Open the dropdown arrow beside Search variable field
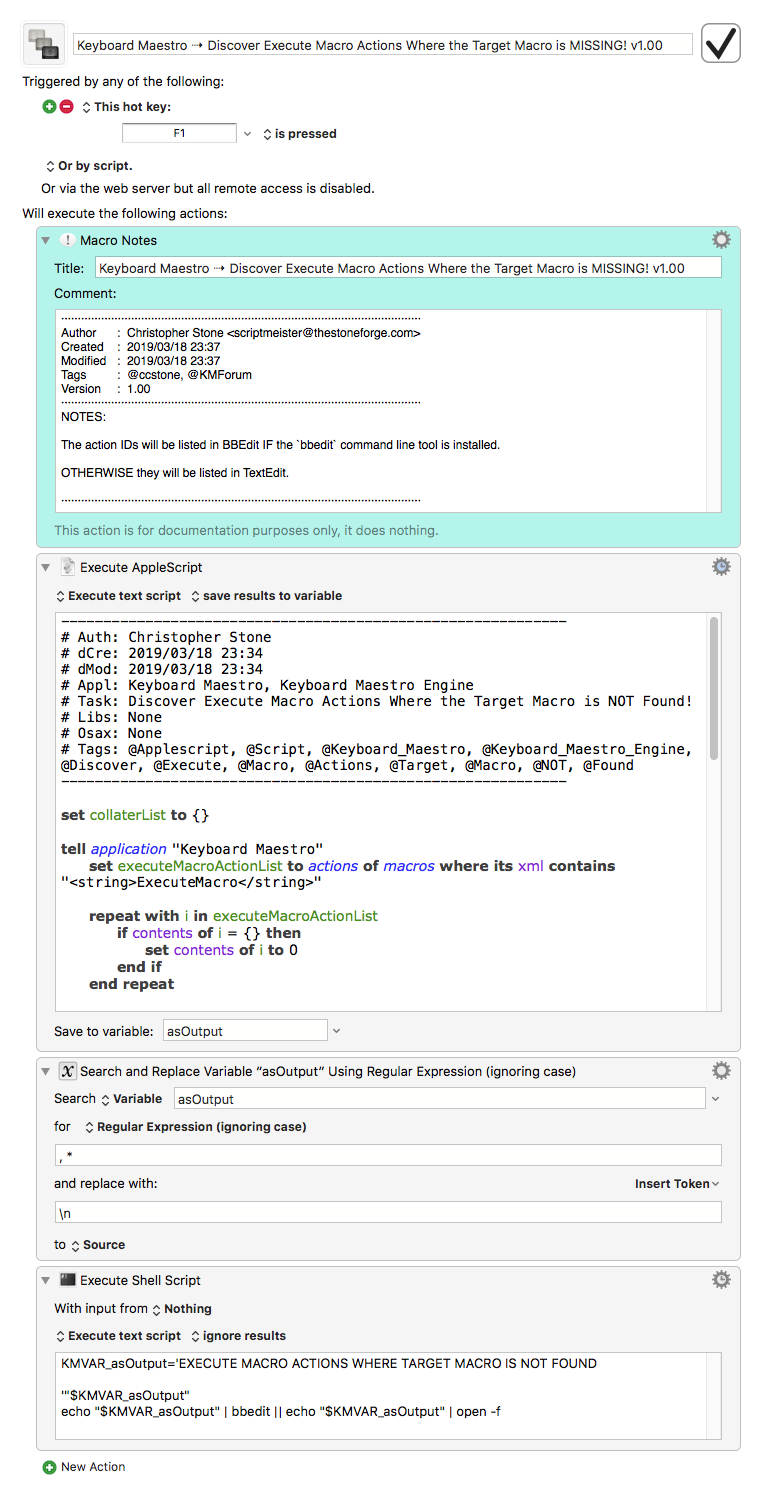The width and height of the screenshot is (761, 1495). tap(715, 1099)
